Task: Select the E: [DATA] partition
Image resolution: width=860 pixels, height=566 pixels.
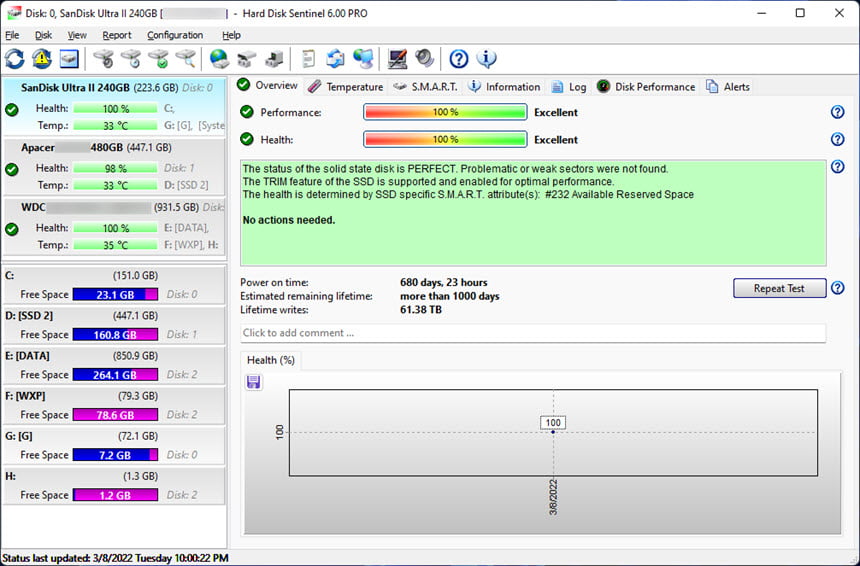Action: point(114,365)
